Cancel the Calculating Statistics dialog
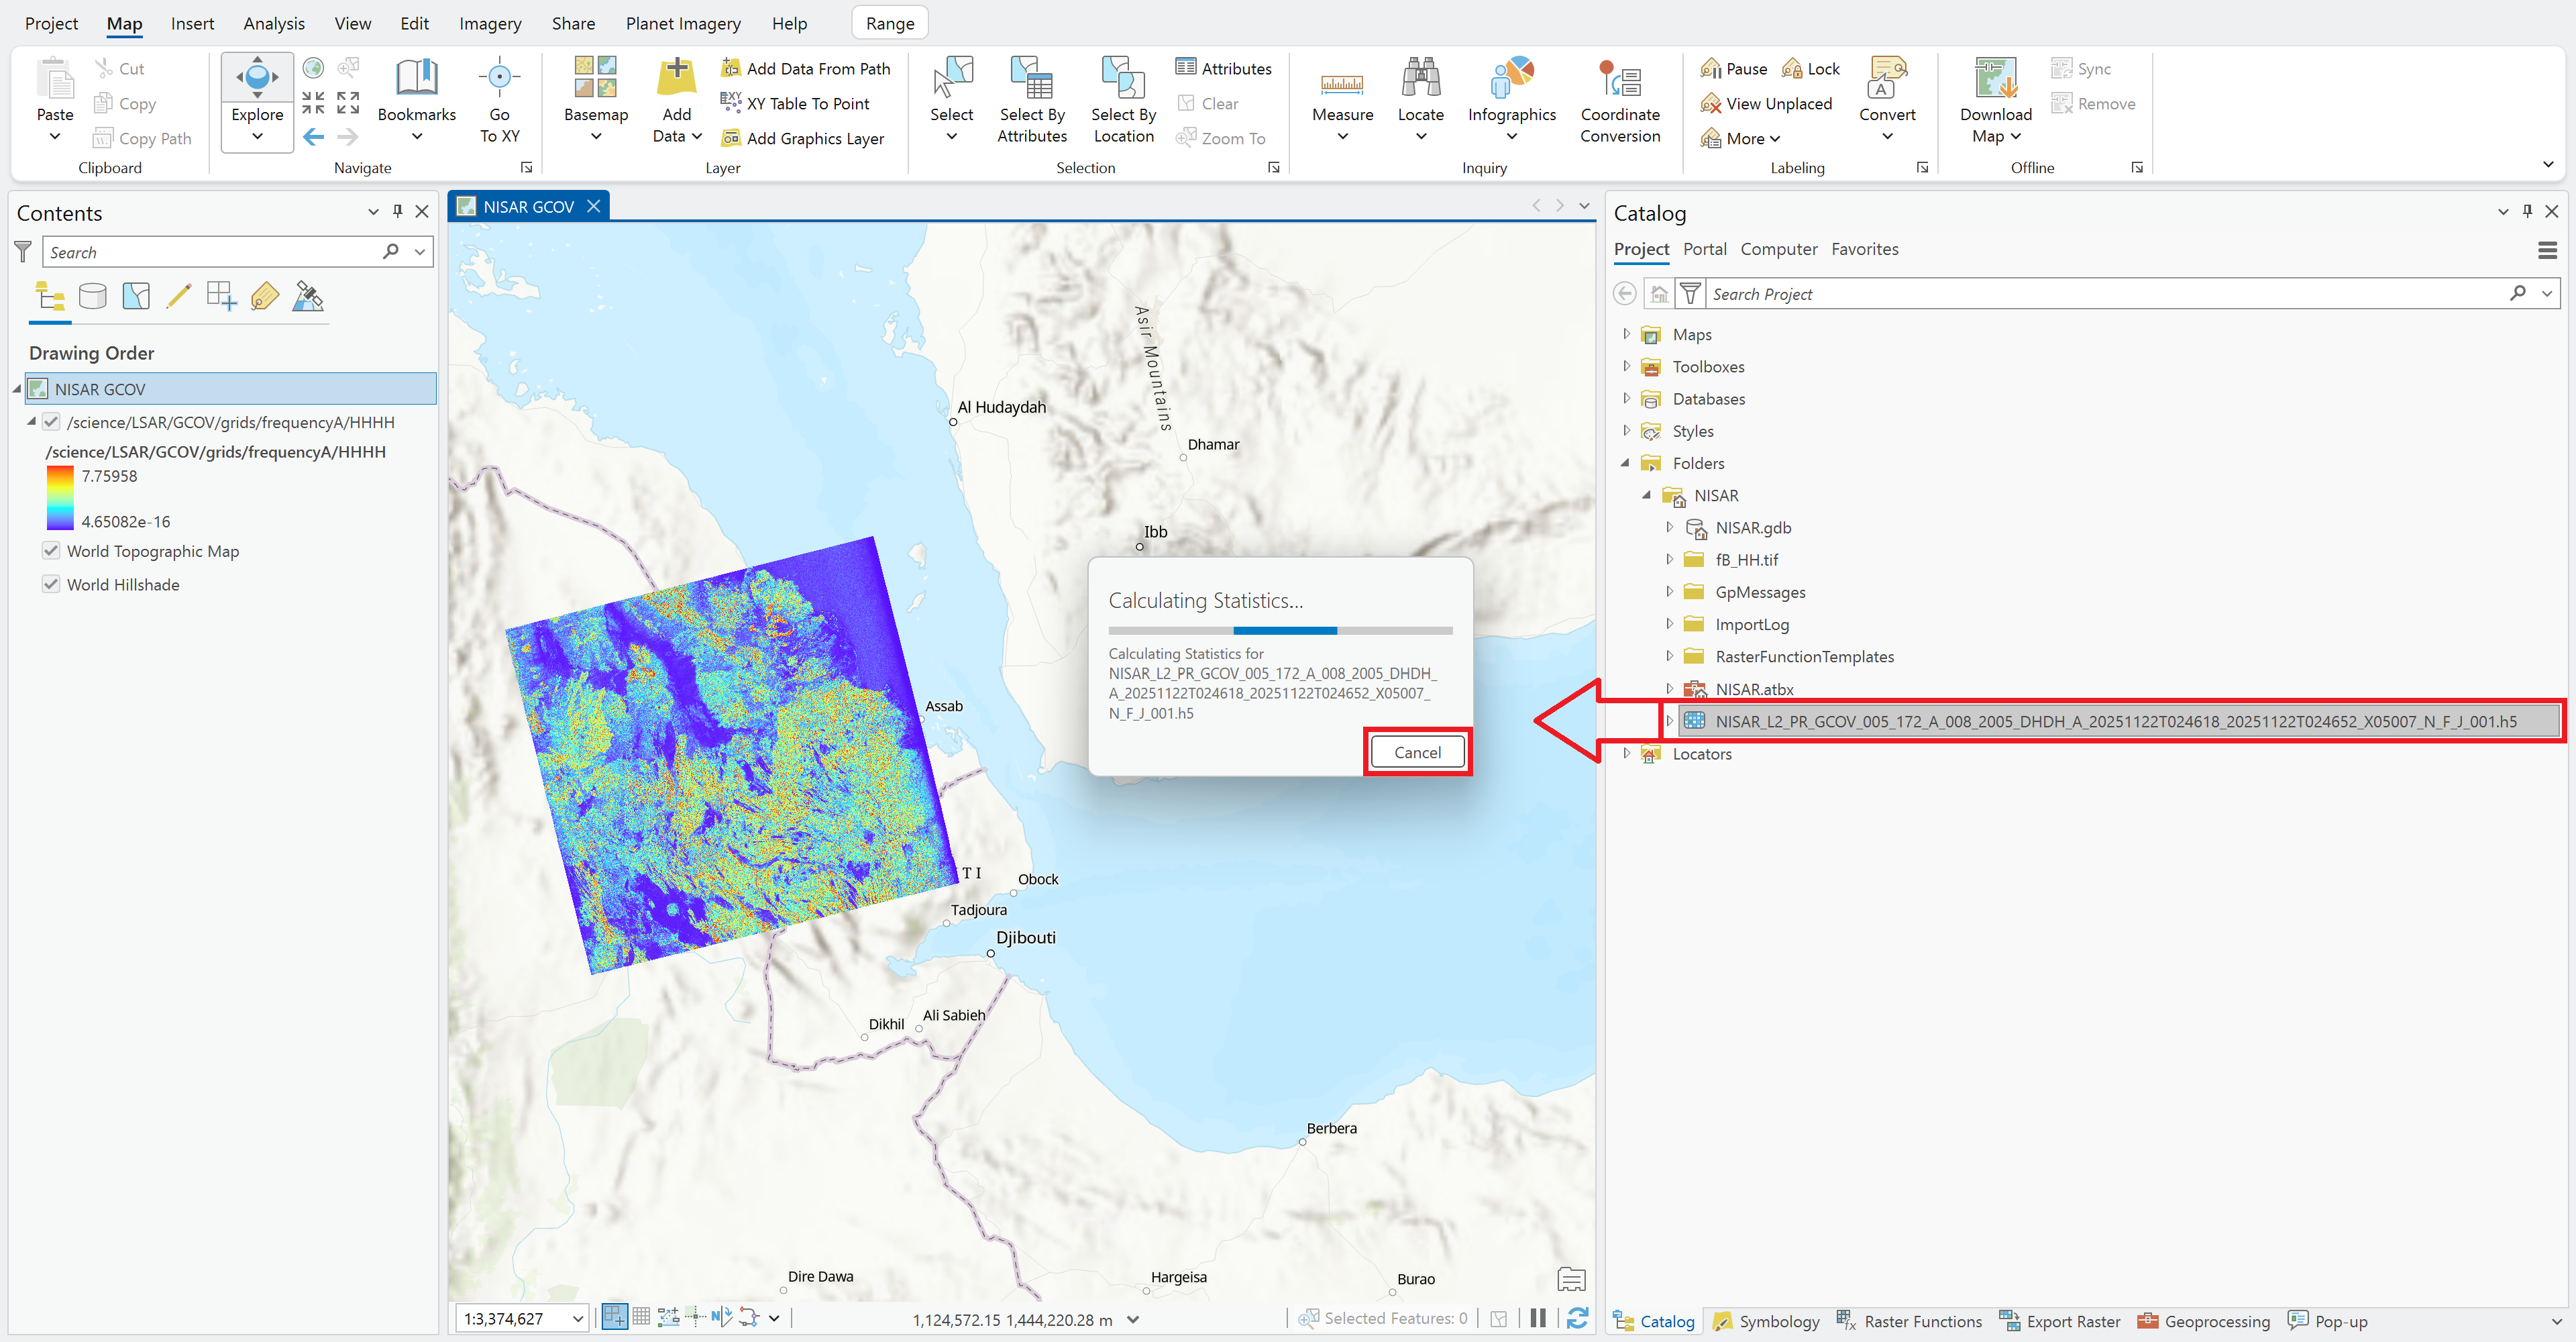Screen dimensions: 2576x1342 click(1417, 751)
